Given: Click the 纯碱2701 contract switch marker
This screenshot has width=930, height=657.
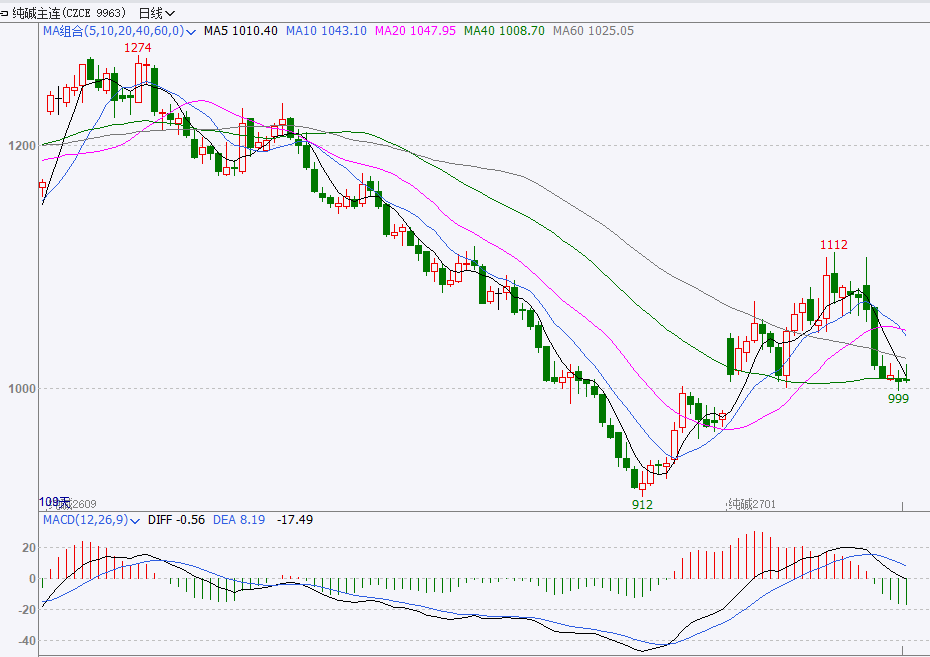Looking at the screenshot, I should click(x=752, y=505).
